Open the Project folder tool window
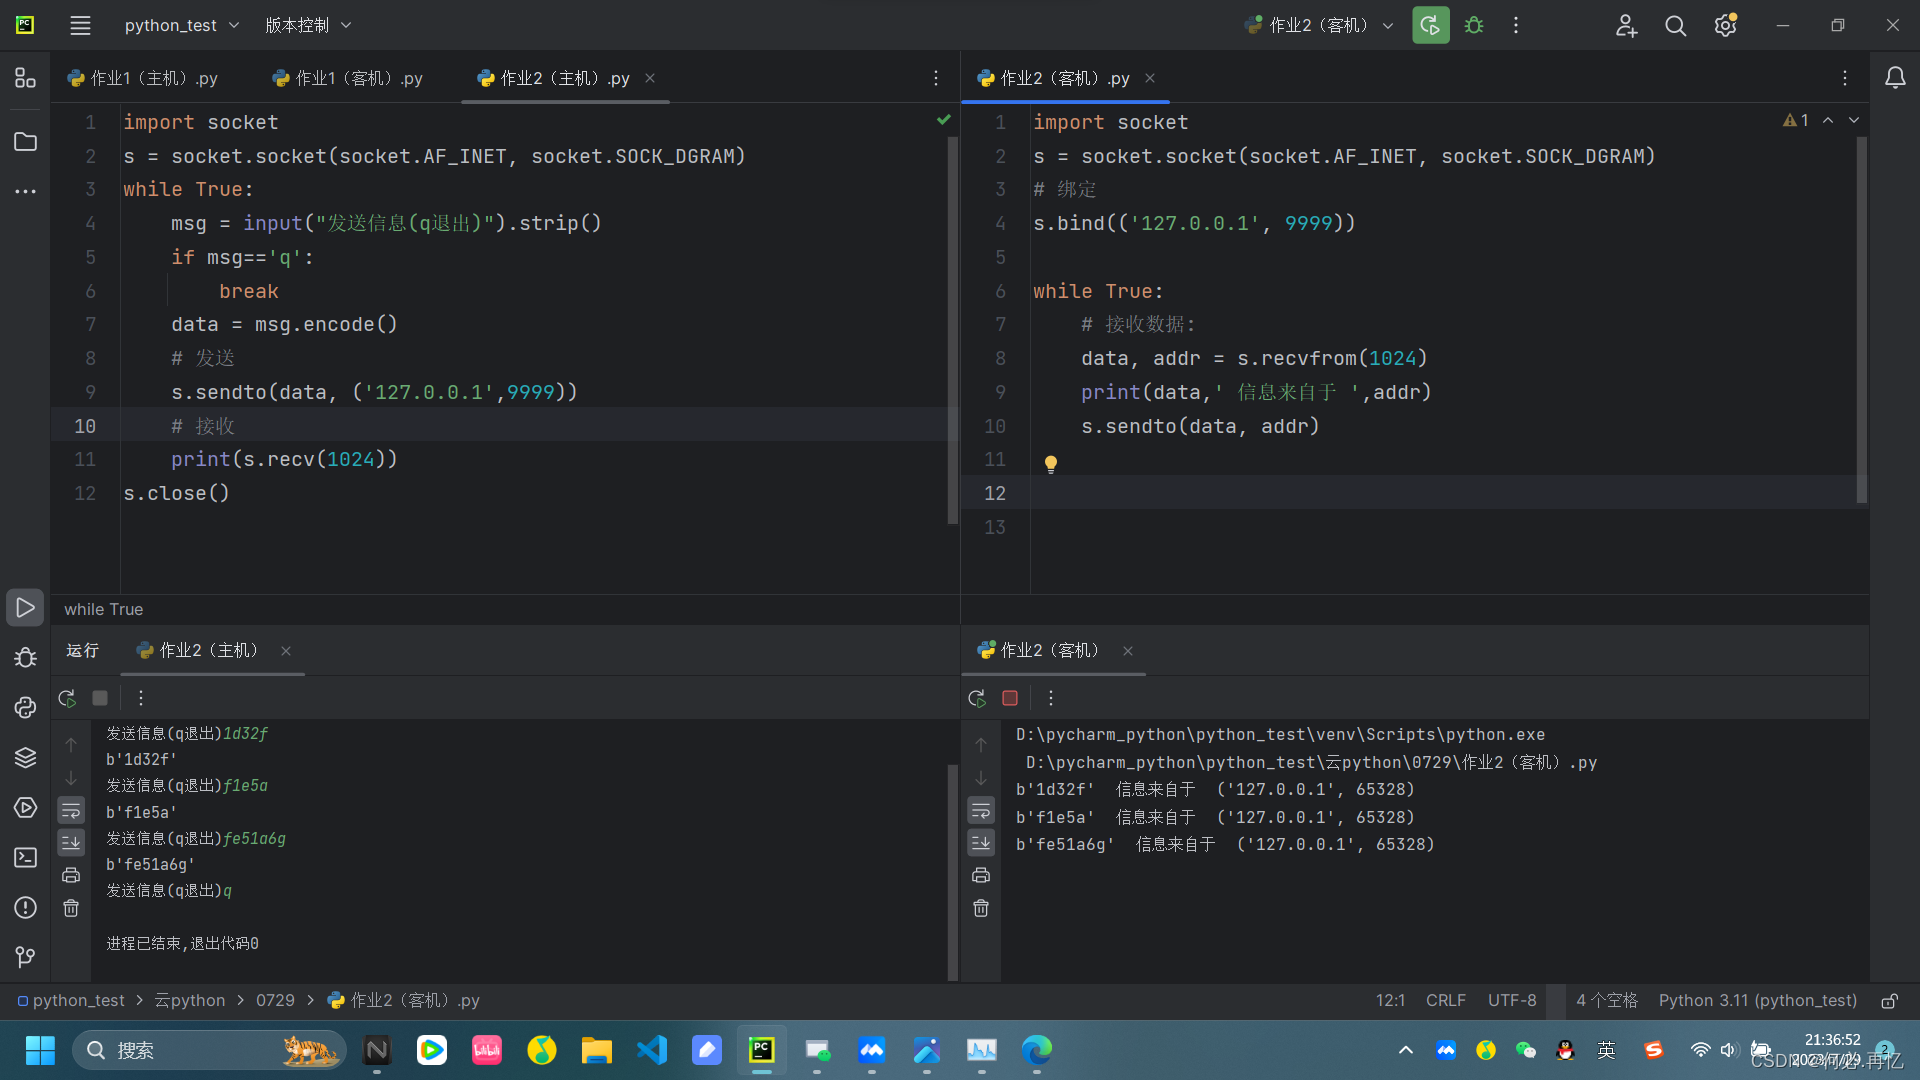Viewport: 1920px width, 1080px height. point(25,142)
